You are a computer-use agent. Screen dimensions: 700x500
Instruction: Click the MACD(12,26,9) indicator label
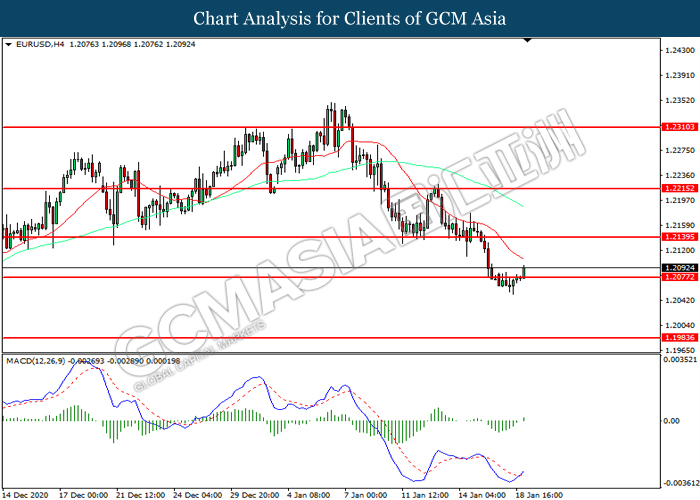coord(36,361)
